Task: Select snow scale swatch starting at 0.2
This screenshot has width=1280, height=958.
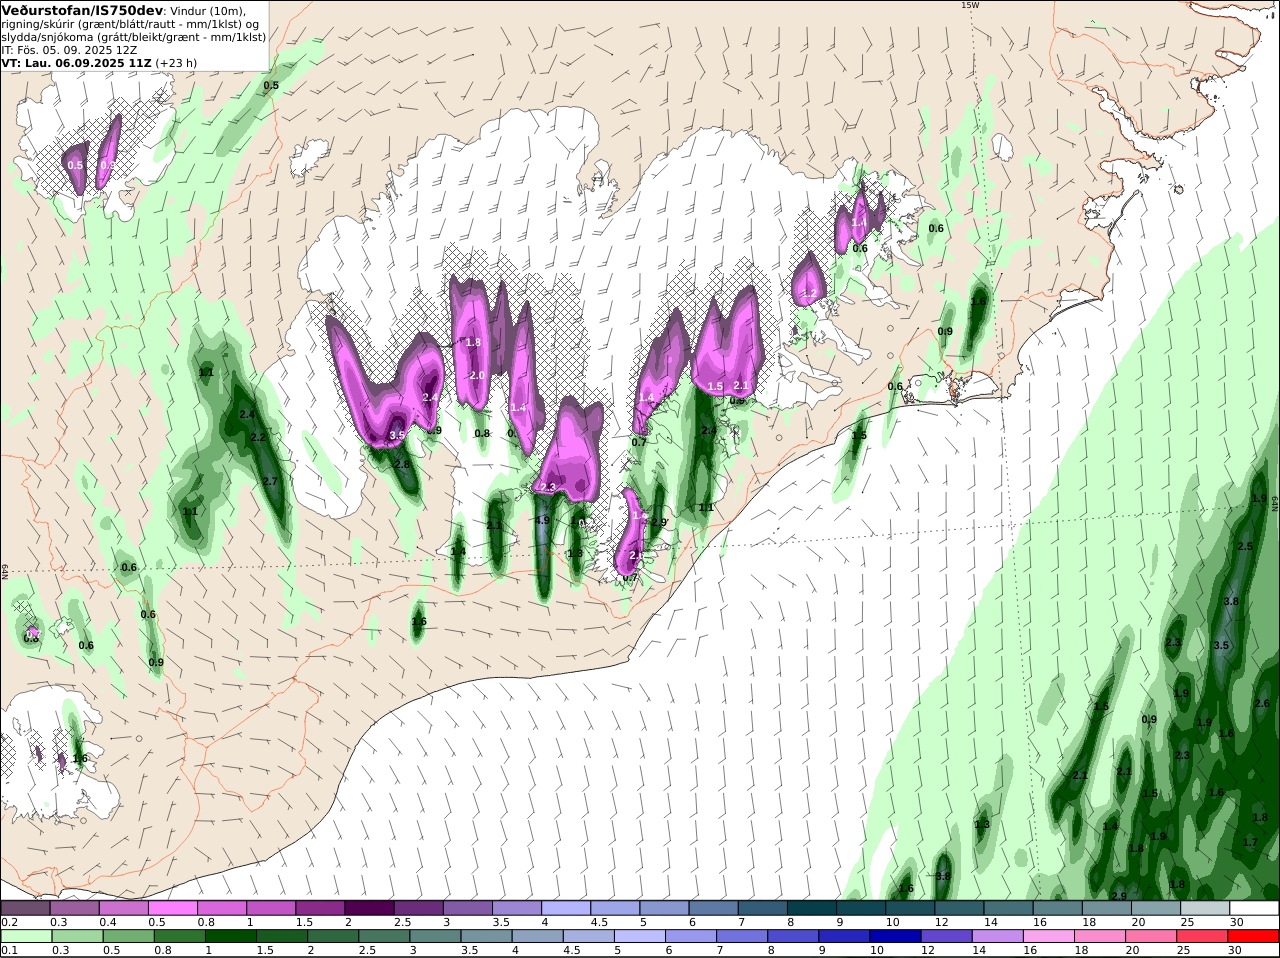Action: (25, 908)
